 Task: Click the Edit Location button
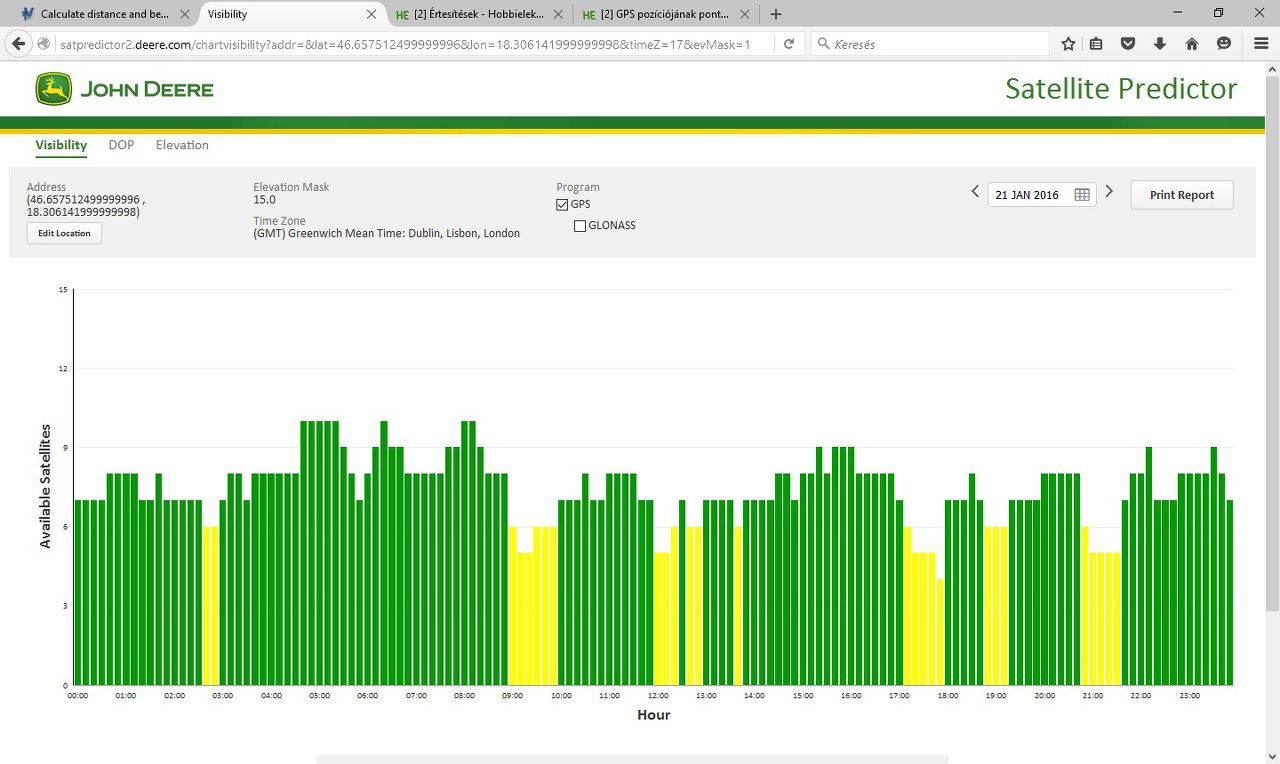pyautogui.click(x=64, y=233)
